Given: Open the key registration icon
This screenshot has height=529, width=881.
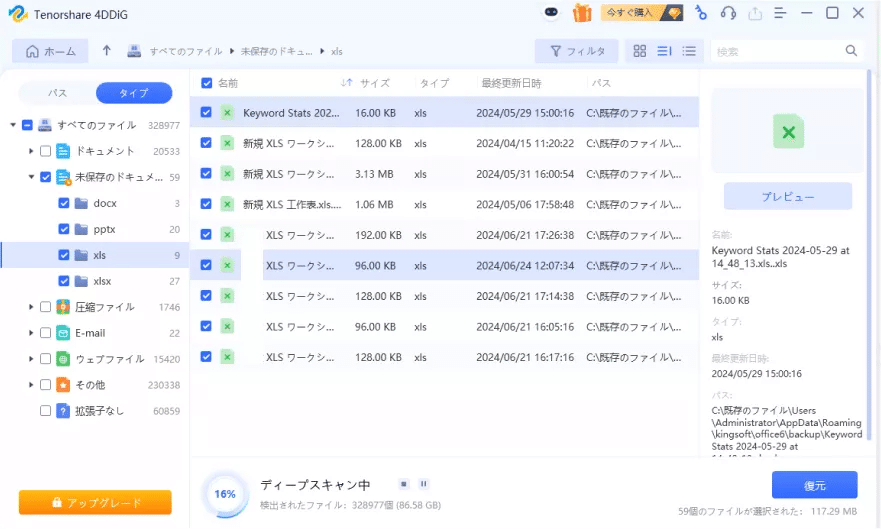Looking at the screenshot, I should pos(701,12).
